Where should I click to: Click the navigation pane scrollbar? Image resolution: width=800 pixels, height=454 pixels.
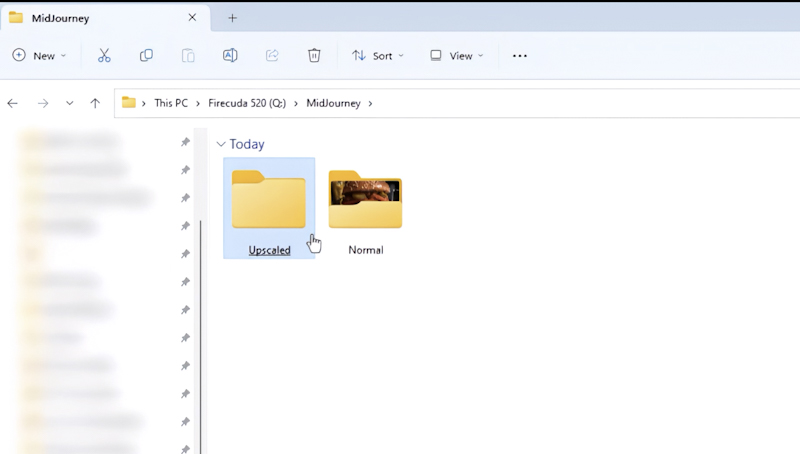(201, 337)
